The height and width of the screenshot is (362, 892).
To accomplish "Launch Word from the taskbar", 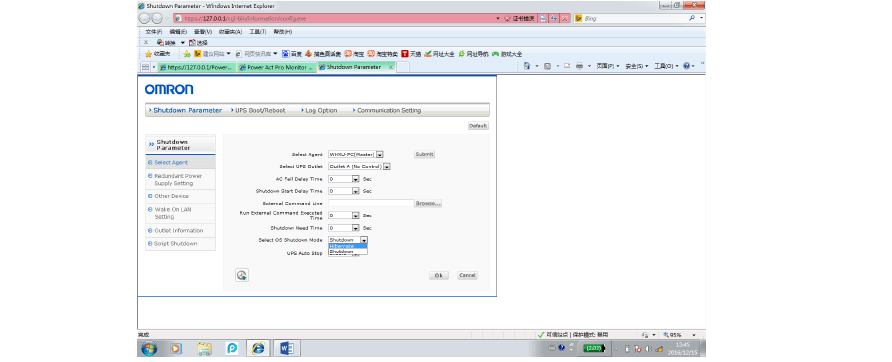I will click(287, 348).
